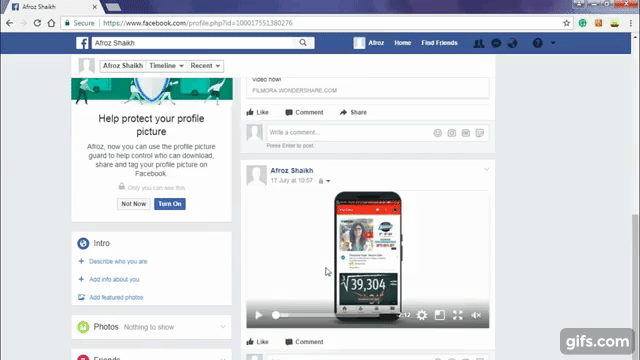Image resolution: width=640 pixels, height=360 pixels.
Task: Click the browser address bar URL
Action: (x=198, y=23)
